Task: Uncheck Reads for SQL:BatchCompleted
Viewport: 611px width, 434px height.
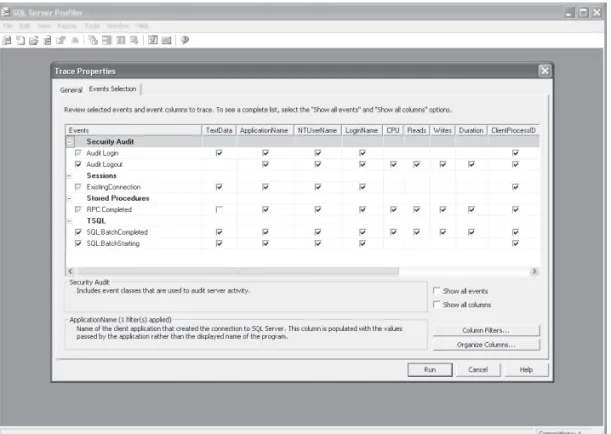Action: (417, 232)
